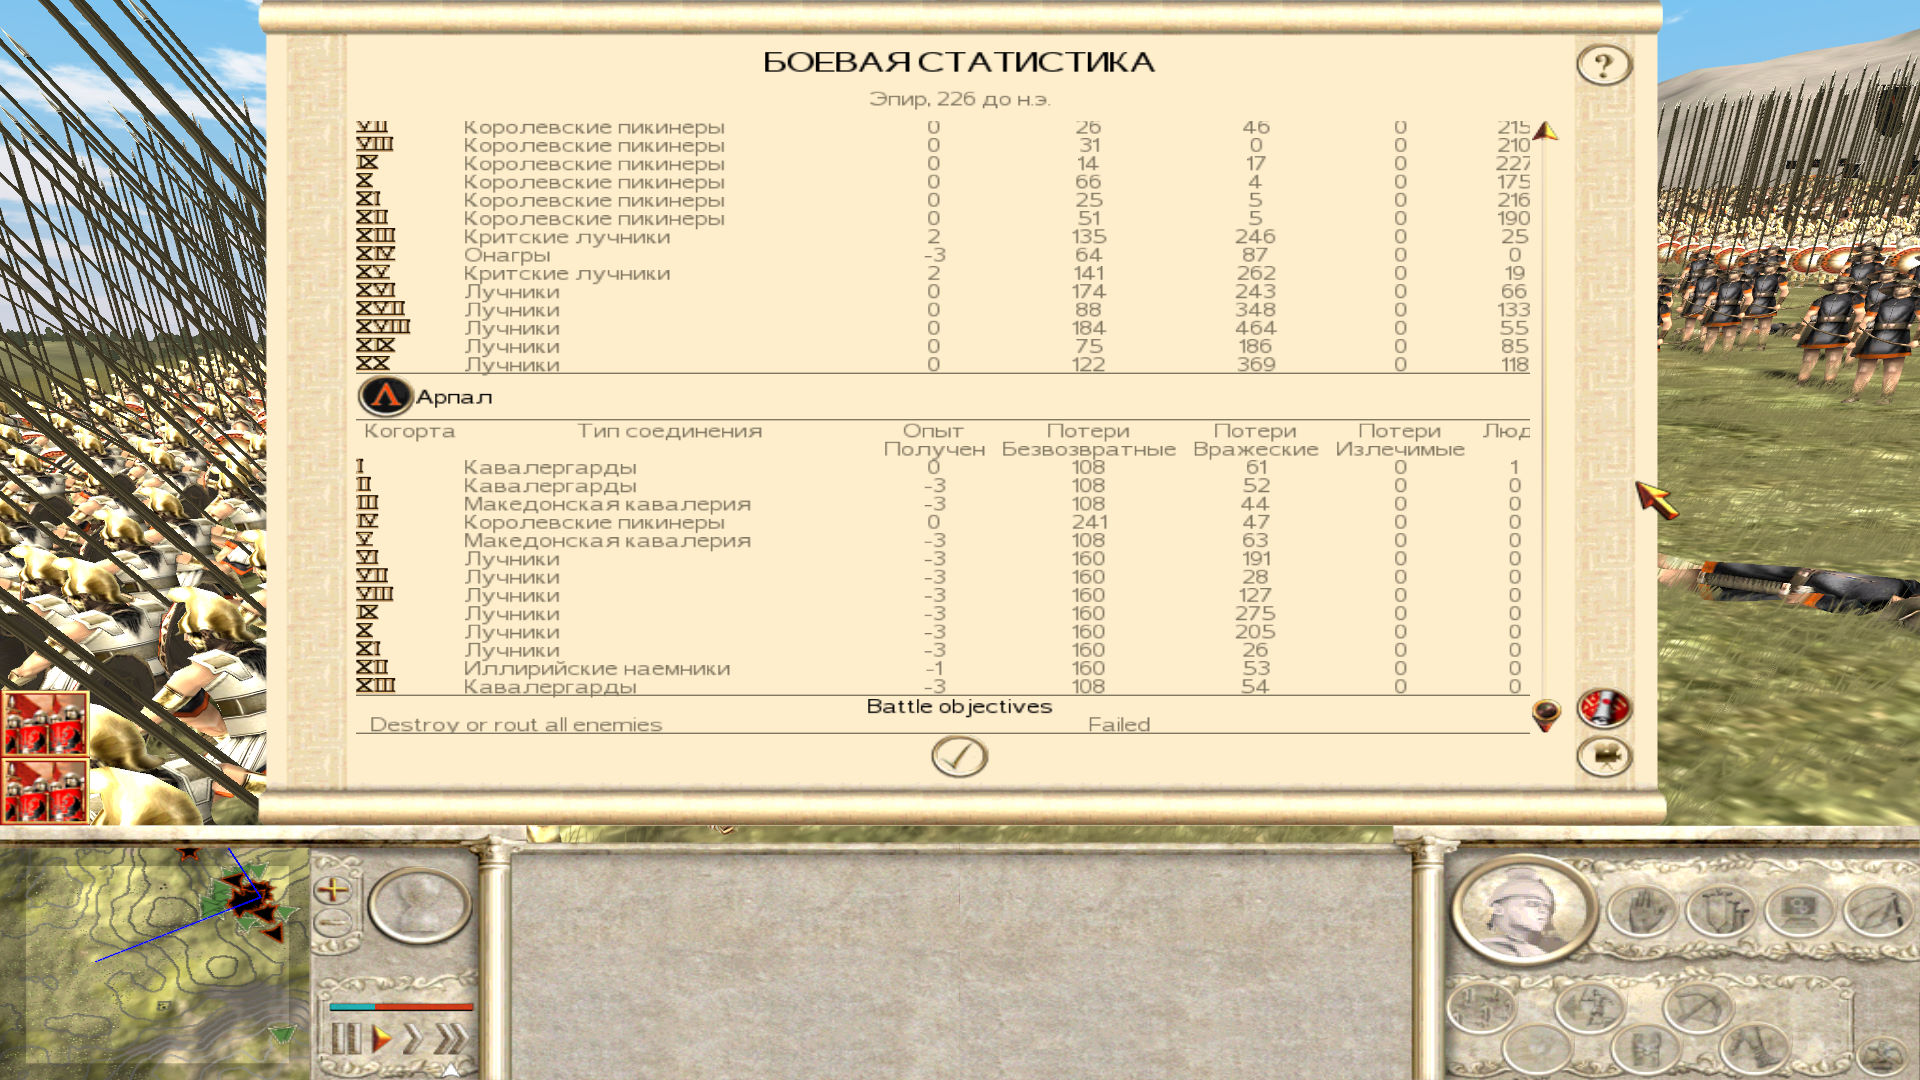Viewport: 1920px width, 1080px height.
Task: Set battle to normal play speed
Action: (381, 1039)
